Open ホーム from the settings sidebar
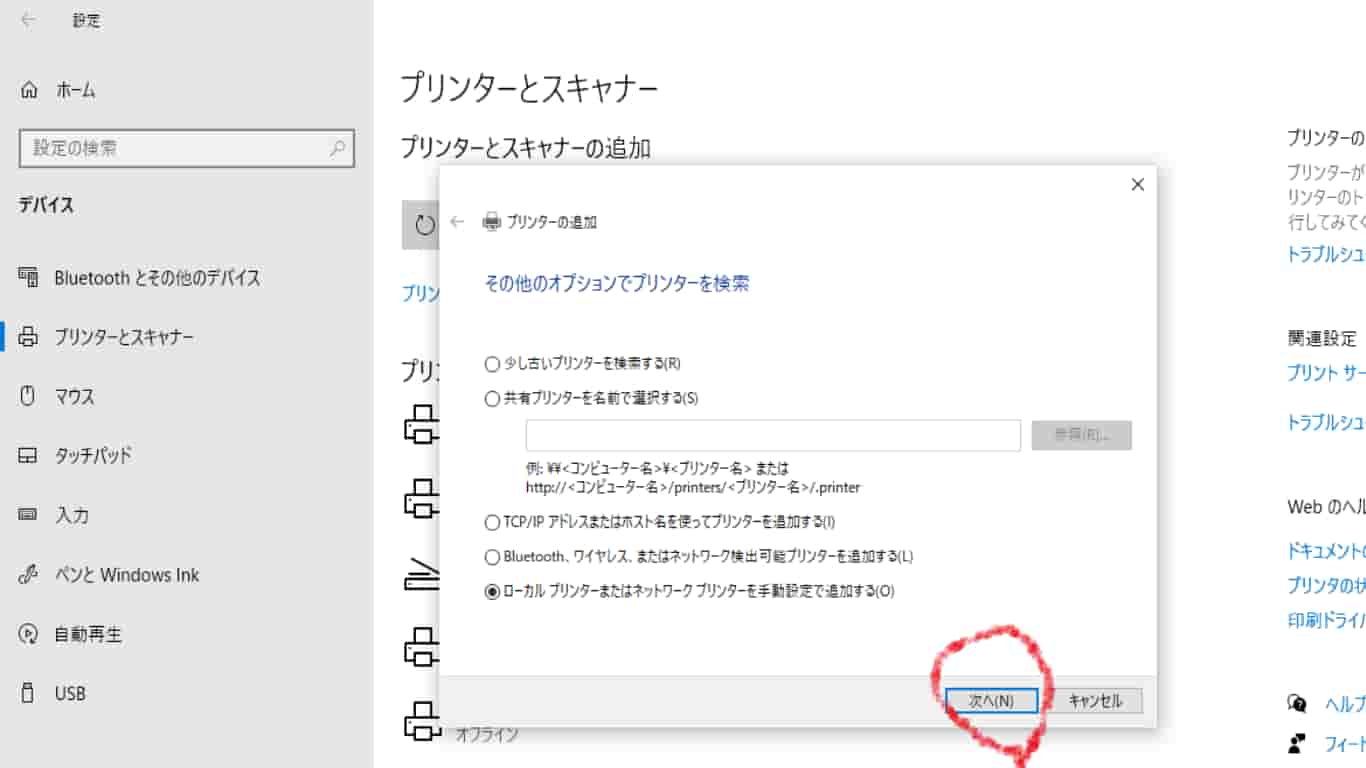The height and width of the screenshot is (768, 1366). pos(27,90)
